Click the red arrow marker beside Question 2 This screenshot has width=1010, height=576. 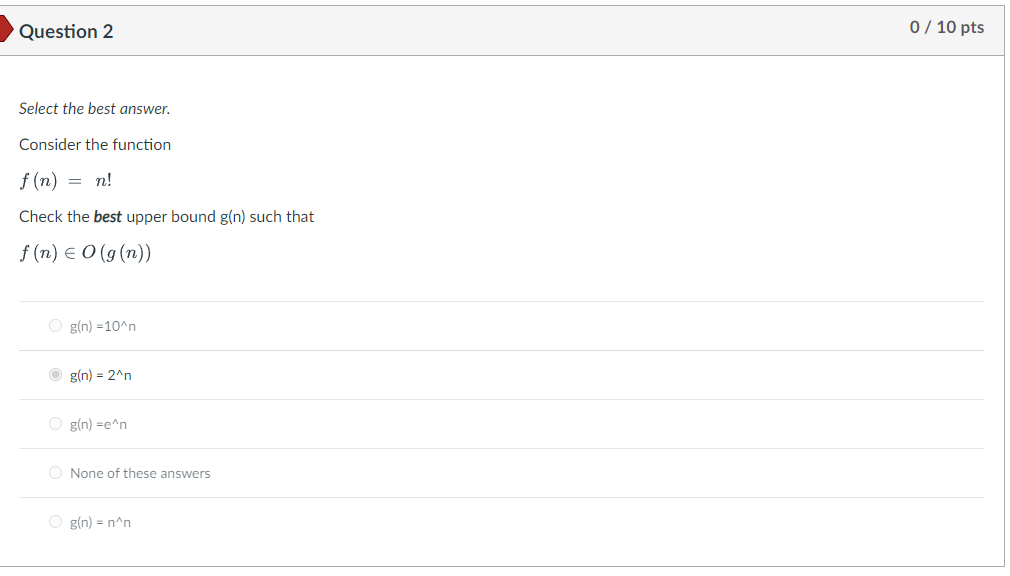pos(6,30)
